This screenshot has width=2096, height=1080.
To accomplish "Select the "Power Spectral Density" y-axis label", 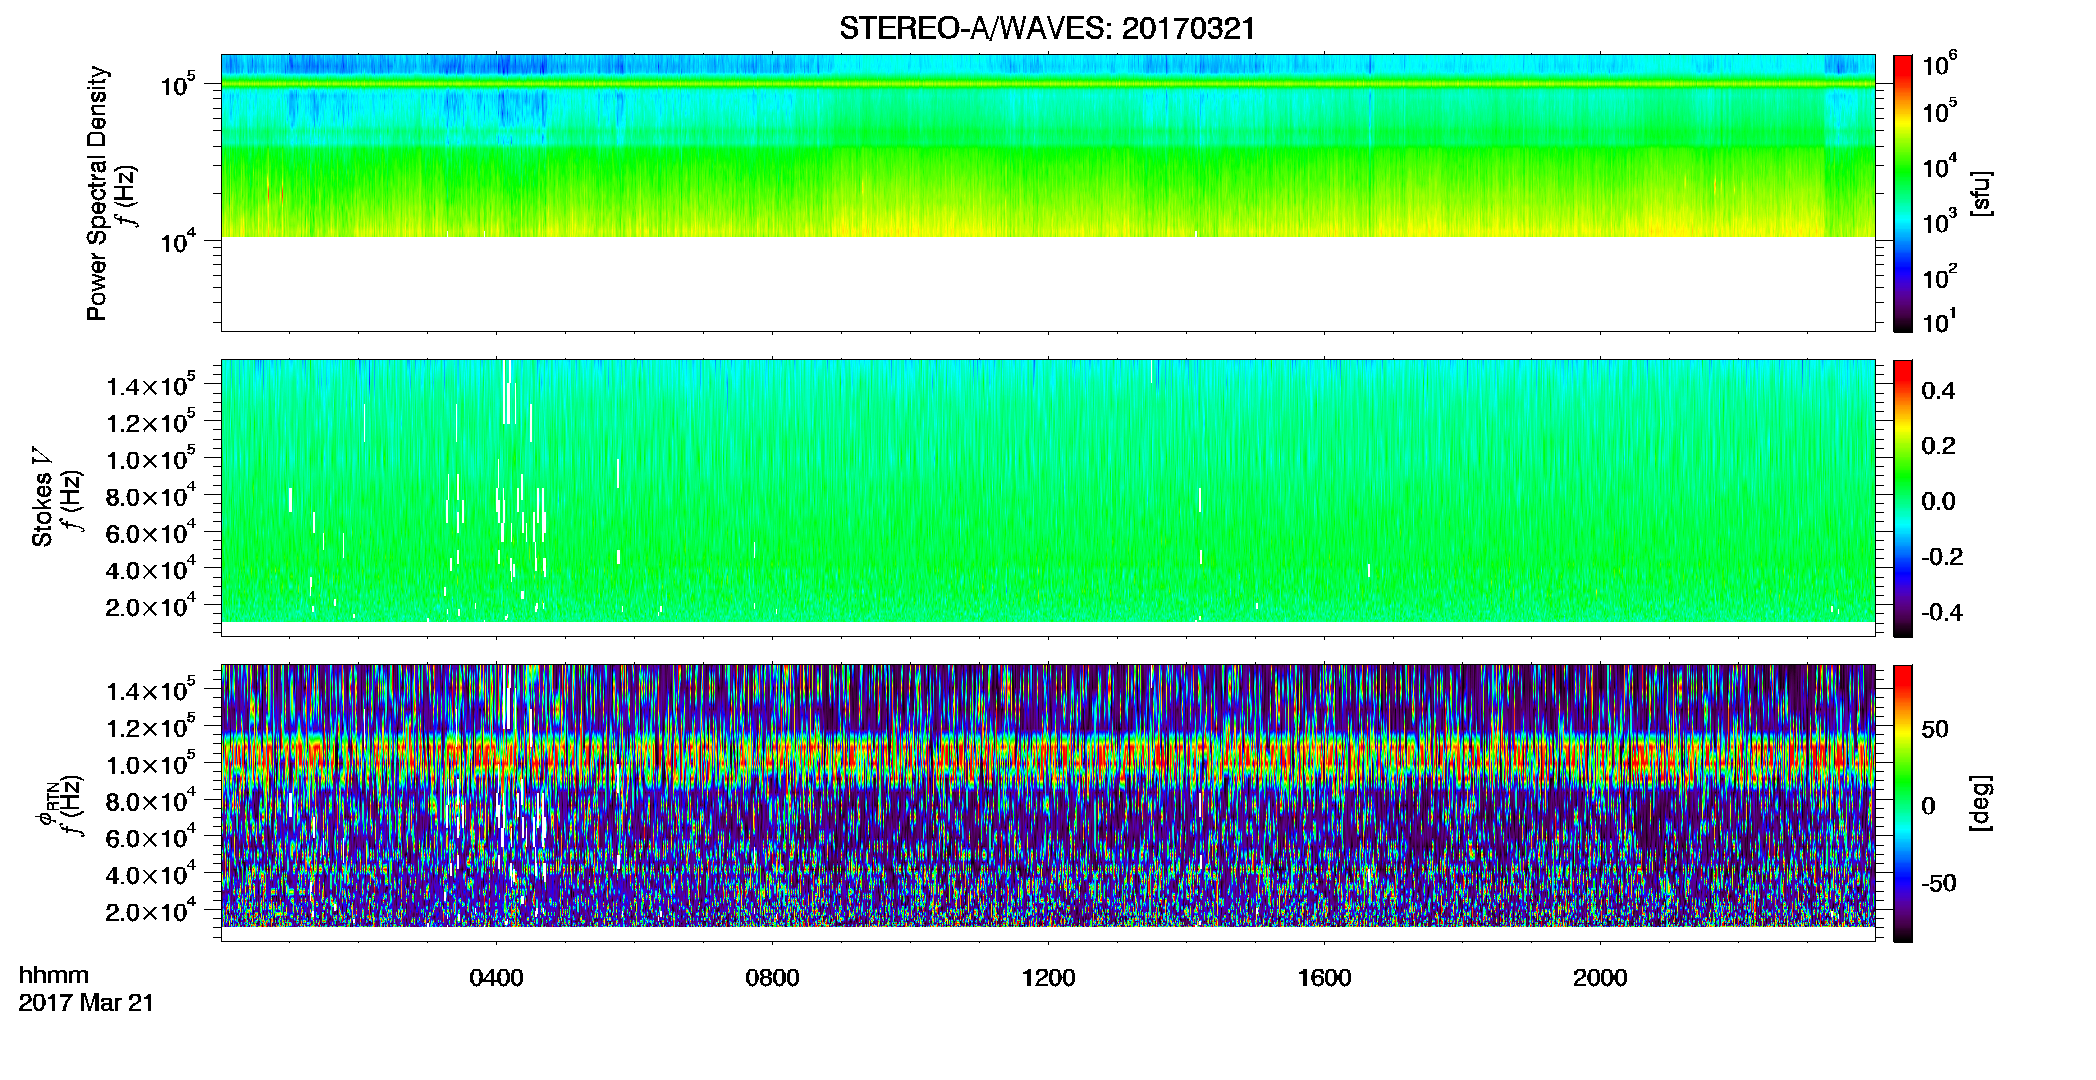I will [97, 193].
